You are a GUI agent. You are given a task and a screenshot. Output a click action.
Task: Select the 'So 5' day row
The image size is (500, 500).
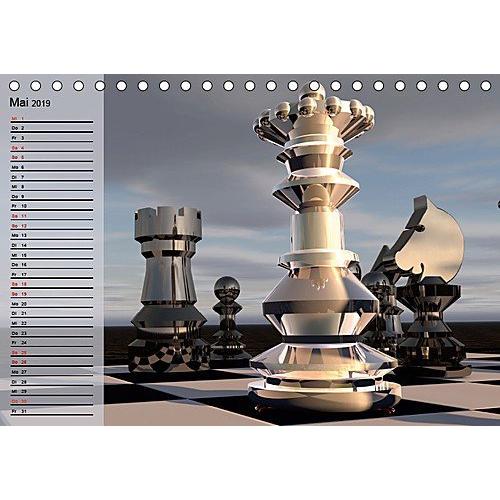pyautogui.click(x=52, y=158)
